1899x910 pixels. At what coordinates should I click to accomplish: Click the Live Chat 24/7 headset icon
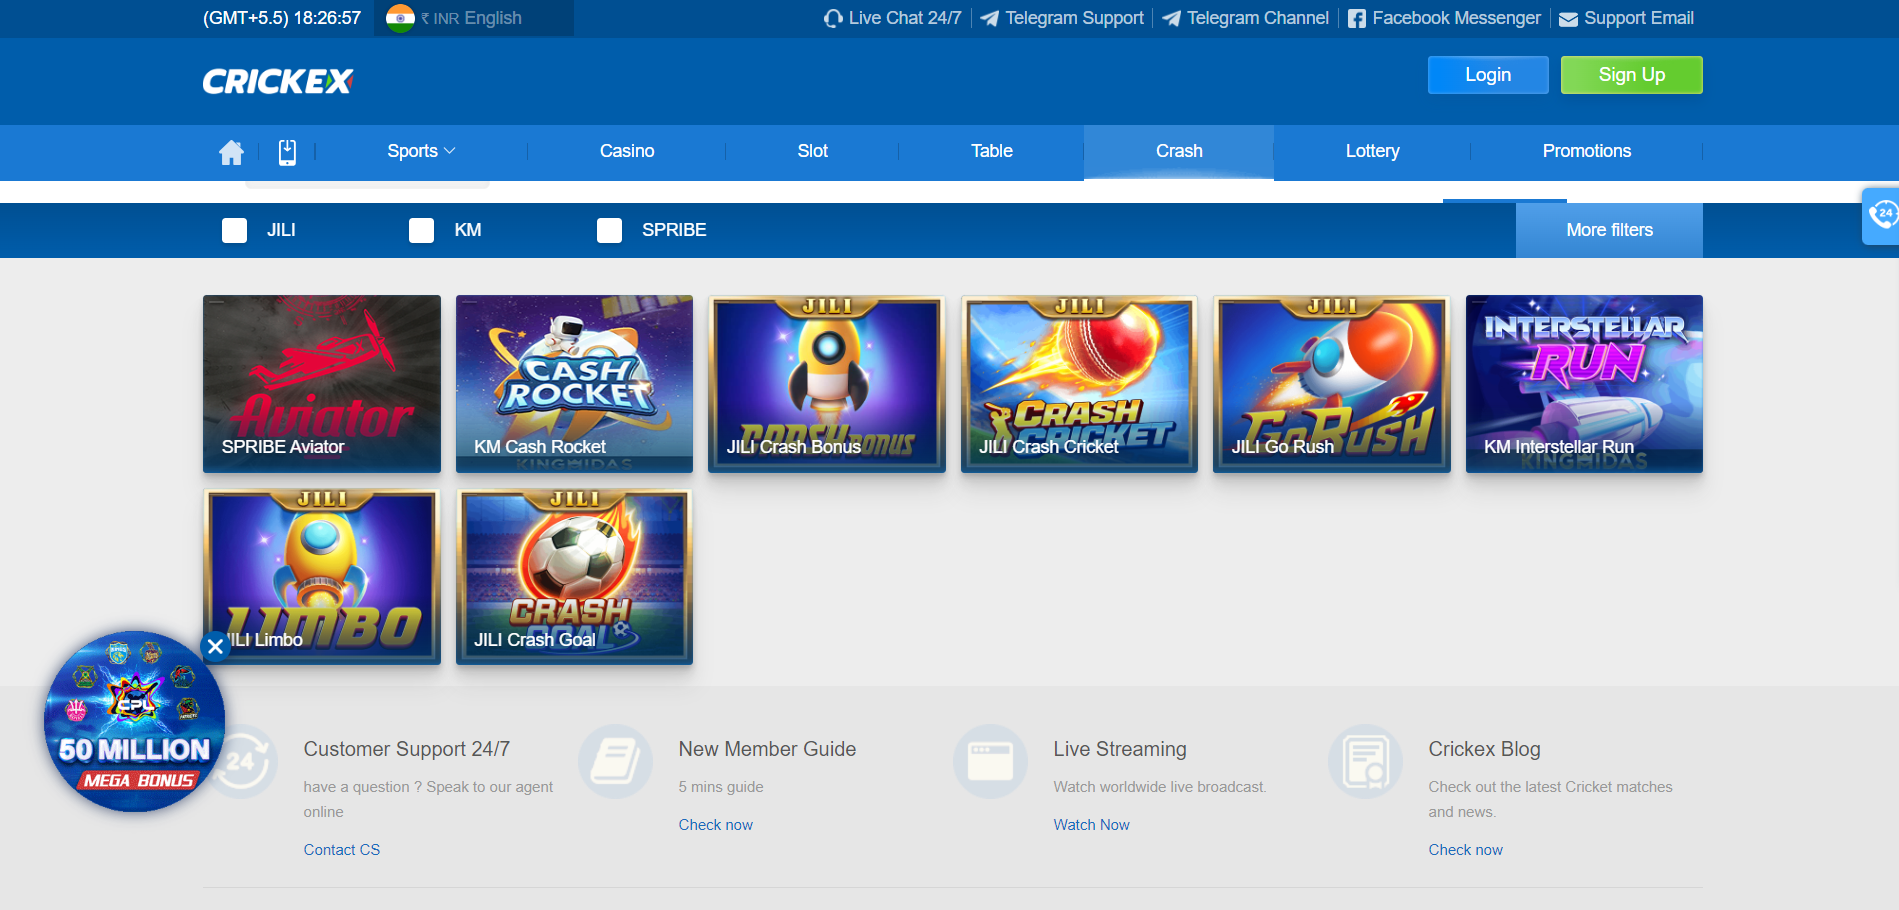[833, 19]
